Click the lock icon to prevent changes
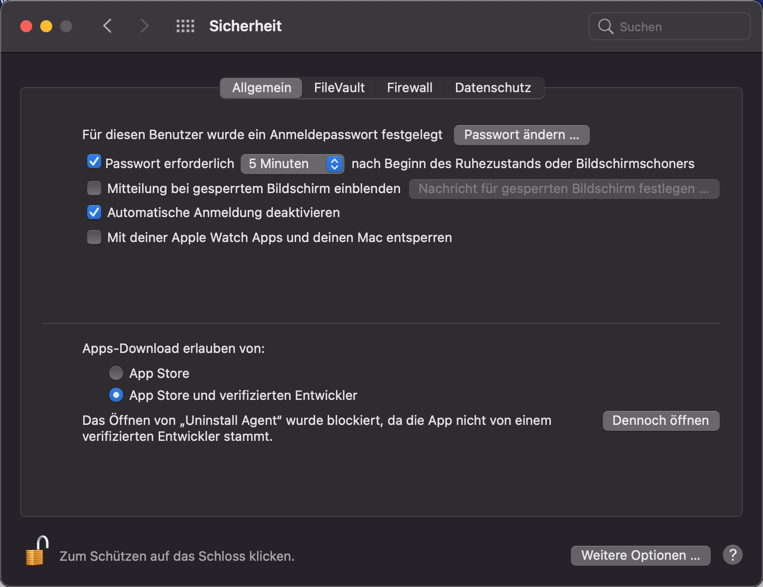 37,551
